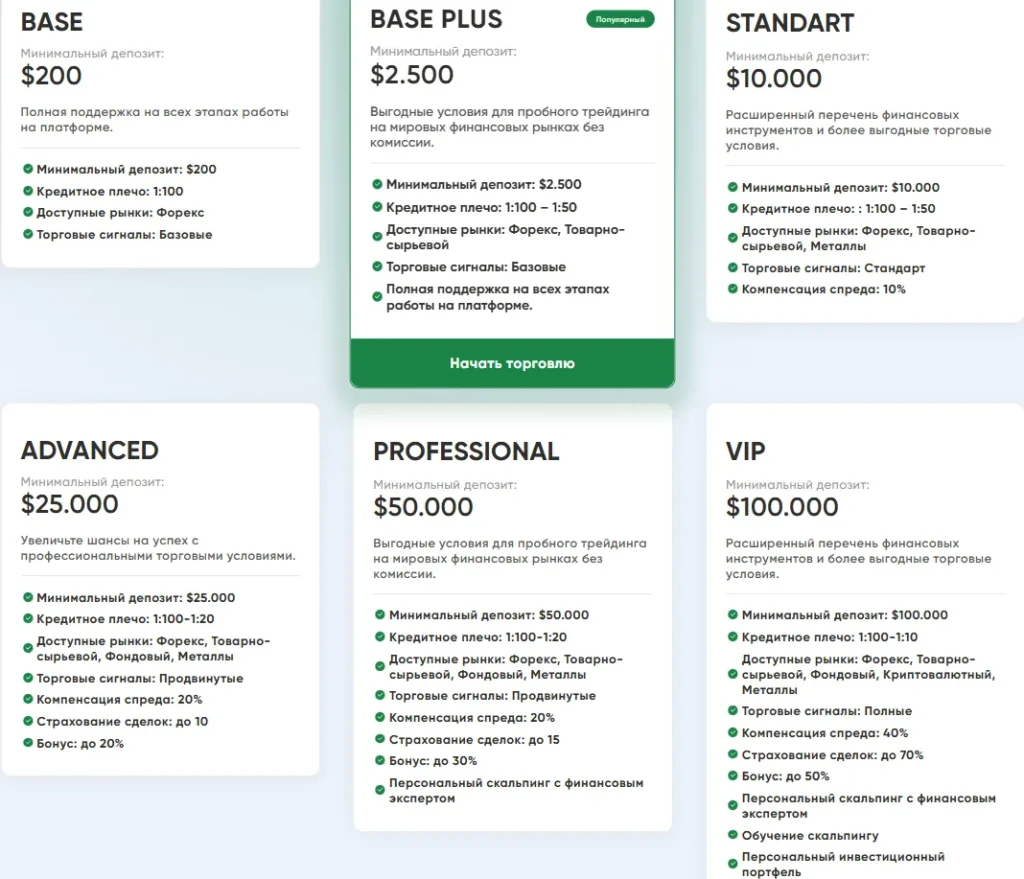Click the $100.000 VIP deposit amount
The image size is (1024, 879).
coord(782,507)
